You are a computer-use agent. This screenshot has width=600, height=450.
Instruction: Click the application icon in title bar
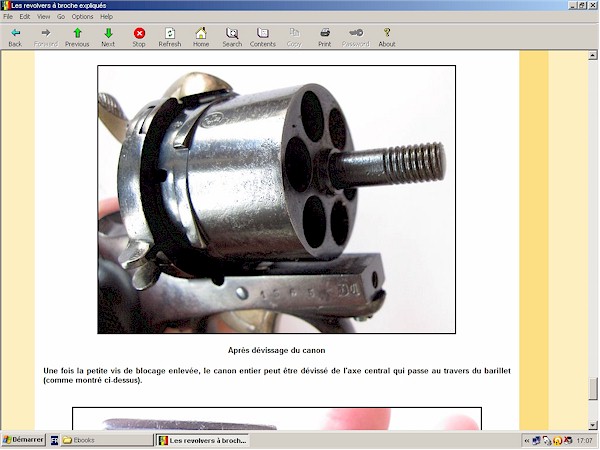pyautogui.click(x=5, y=5)
